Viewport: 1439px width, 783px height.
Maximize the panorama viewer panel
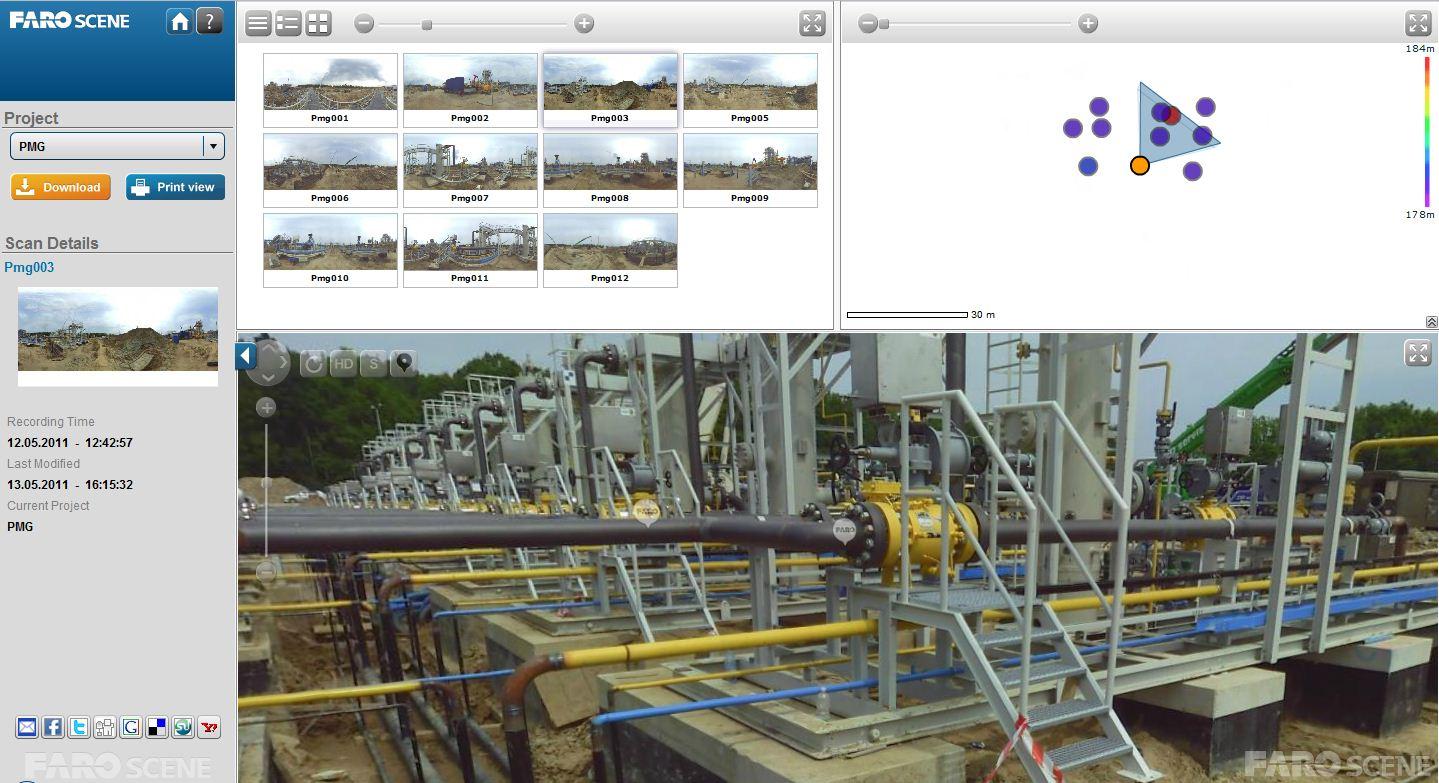point(1418,352)
